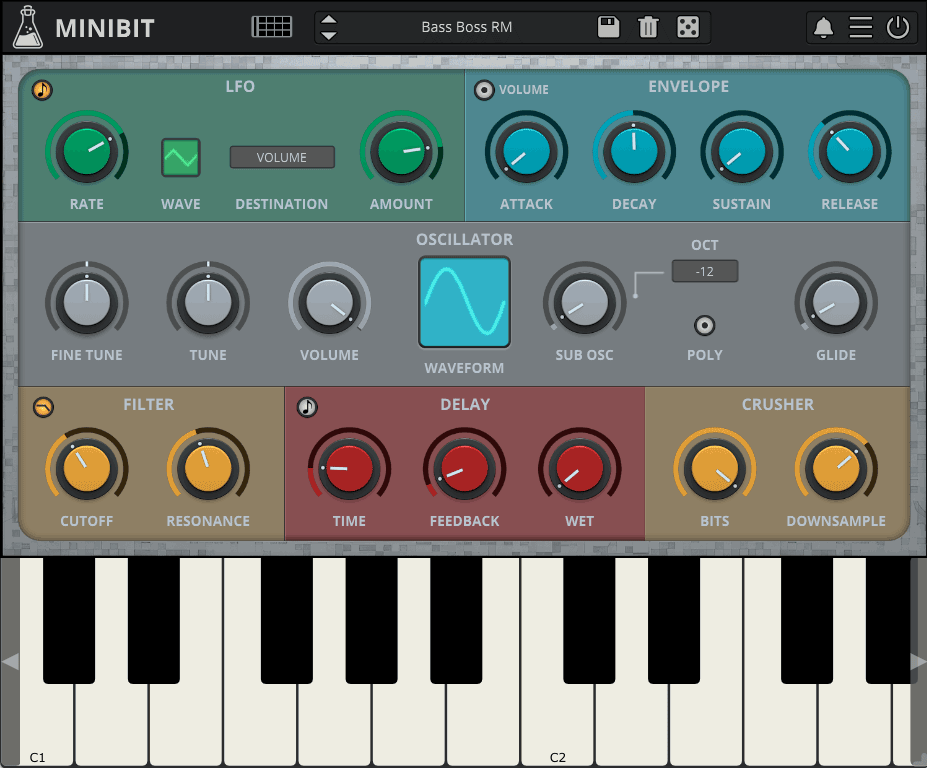Select the oscillator sine Waveform display
The height and width of the screenshot is (768, 927).
point(464,302)
